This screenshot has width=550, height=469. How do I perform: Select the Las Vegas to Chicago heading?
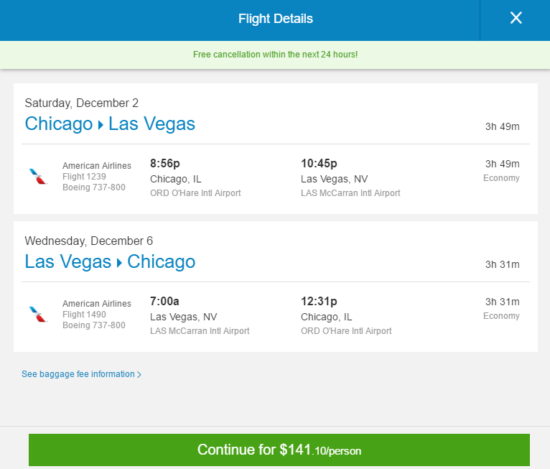tap(110, 262)
